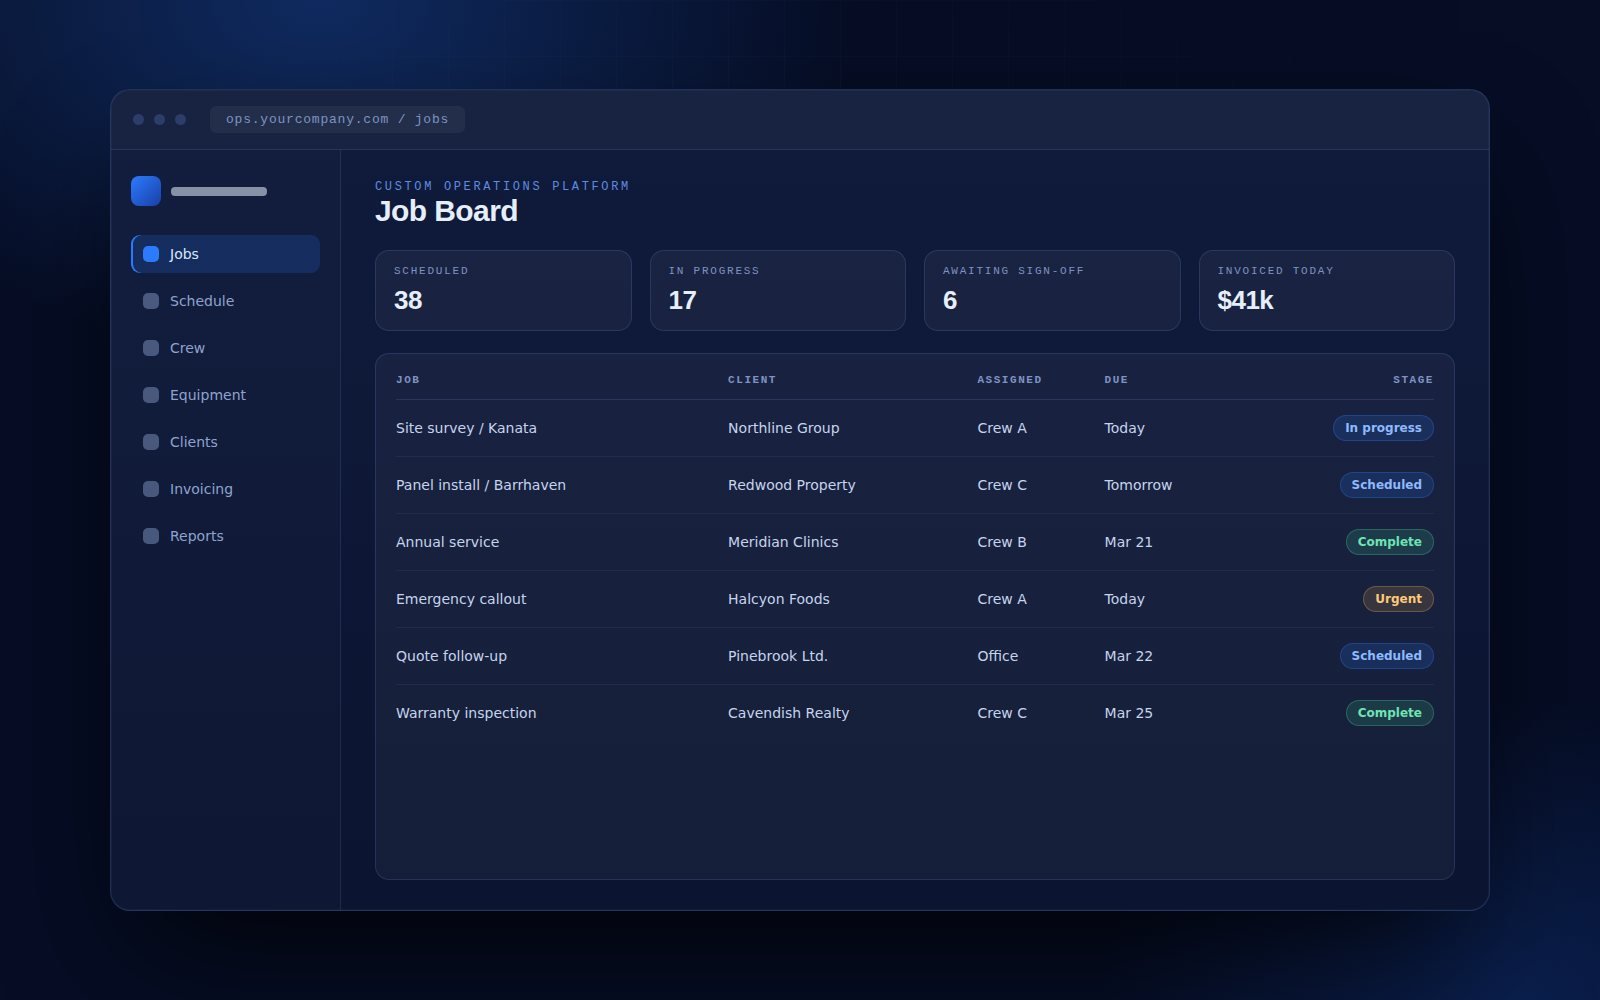The height and width of the screenshot is (1000, 1600).
Task: Click the Urgent badge on Emergency callout
Action: pyautogui.click(x=1398, y=599)
